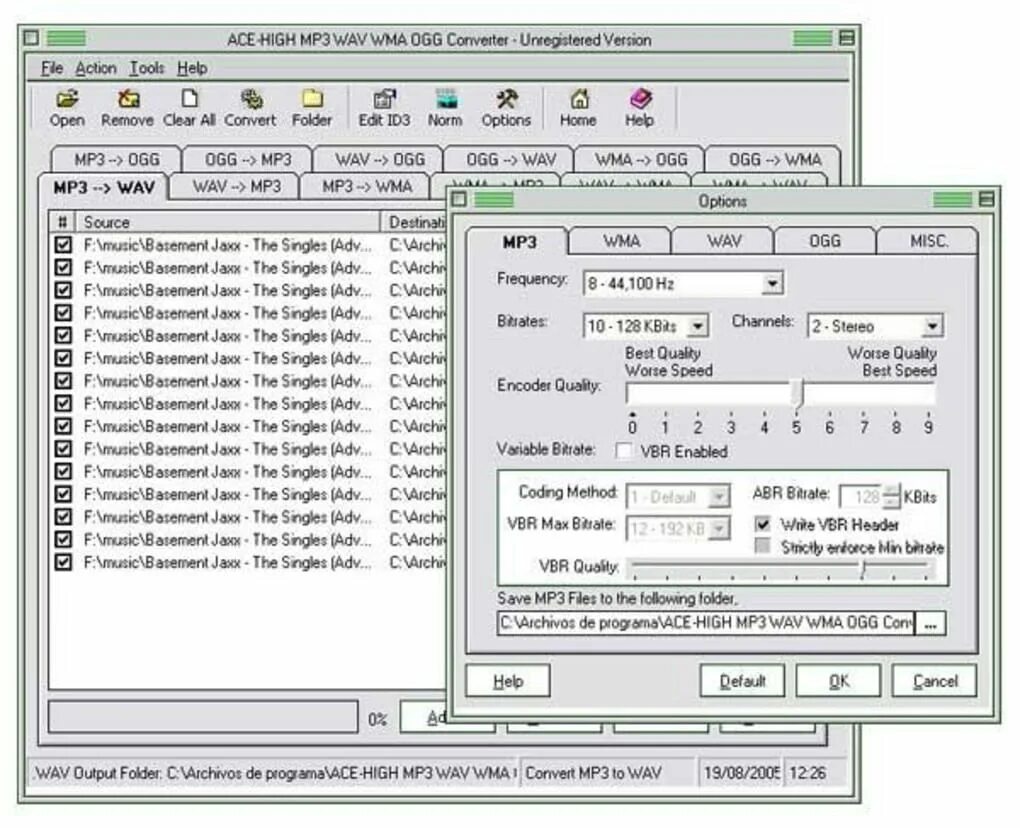Click the Remove toolbar icon
The width and height of the screenshot is (1020, 828).
pos(128,108)
